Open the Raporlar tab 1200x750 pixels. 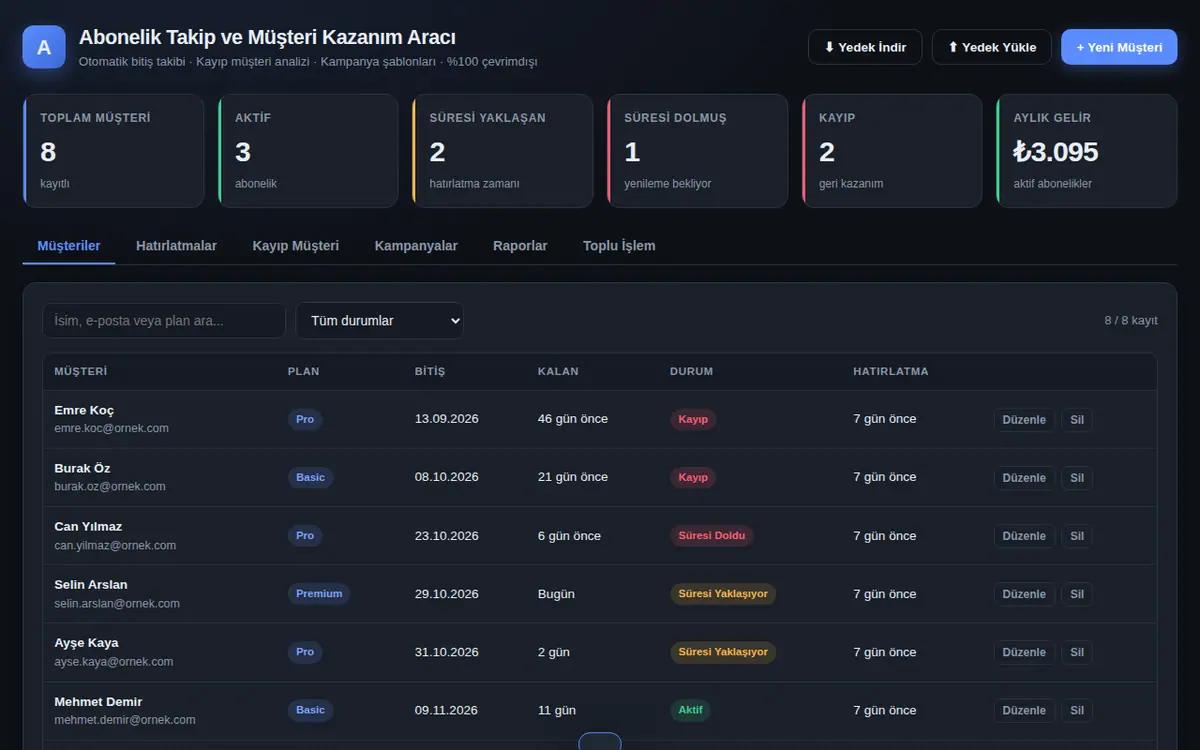(x=520, y=246)
